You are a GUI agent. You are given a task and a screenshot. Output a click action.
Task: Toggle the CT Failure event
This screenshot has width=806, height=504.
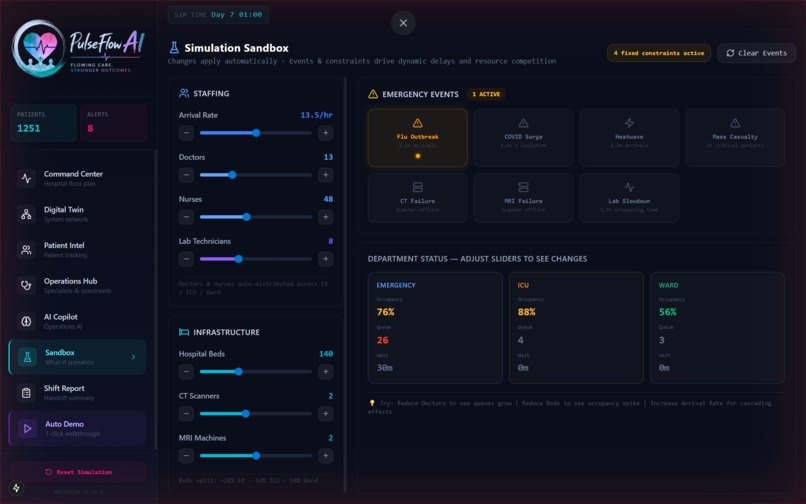point(417,198)
